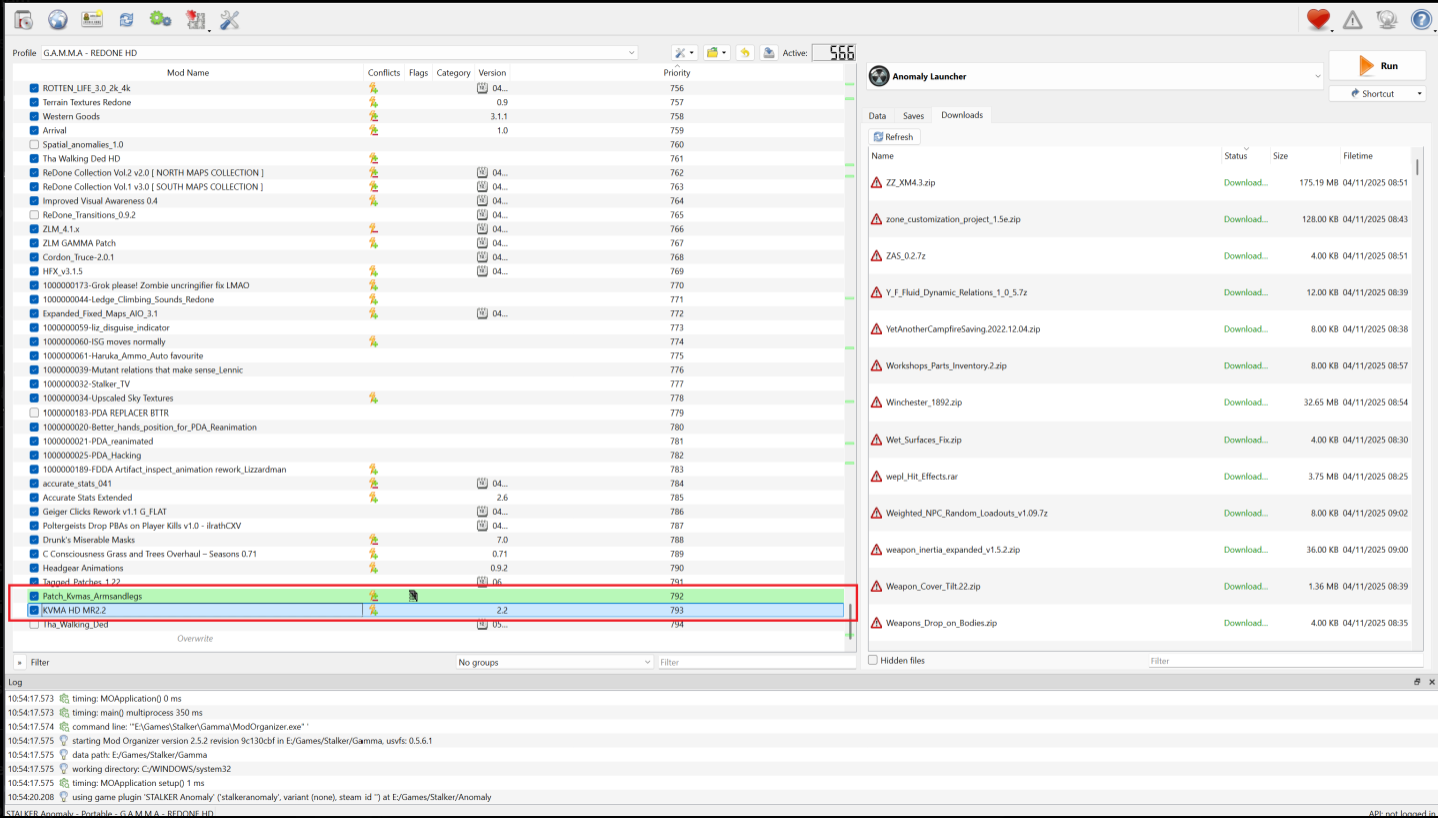This screenshot has height=818, width=1438.
Task: Disable the KVMA HD MR2.2 checkbox
Action: (x=34, y=610)
